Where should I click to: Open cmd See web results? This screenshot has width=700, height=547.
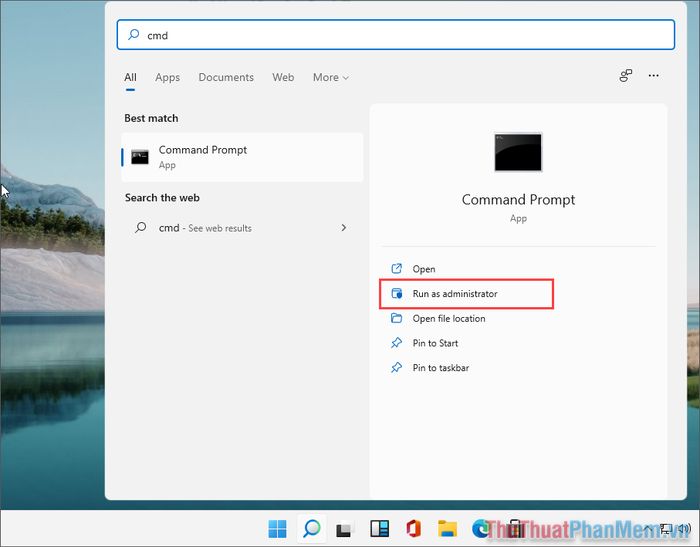(242, 228)
